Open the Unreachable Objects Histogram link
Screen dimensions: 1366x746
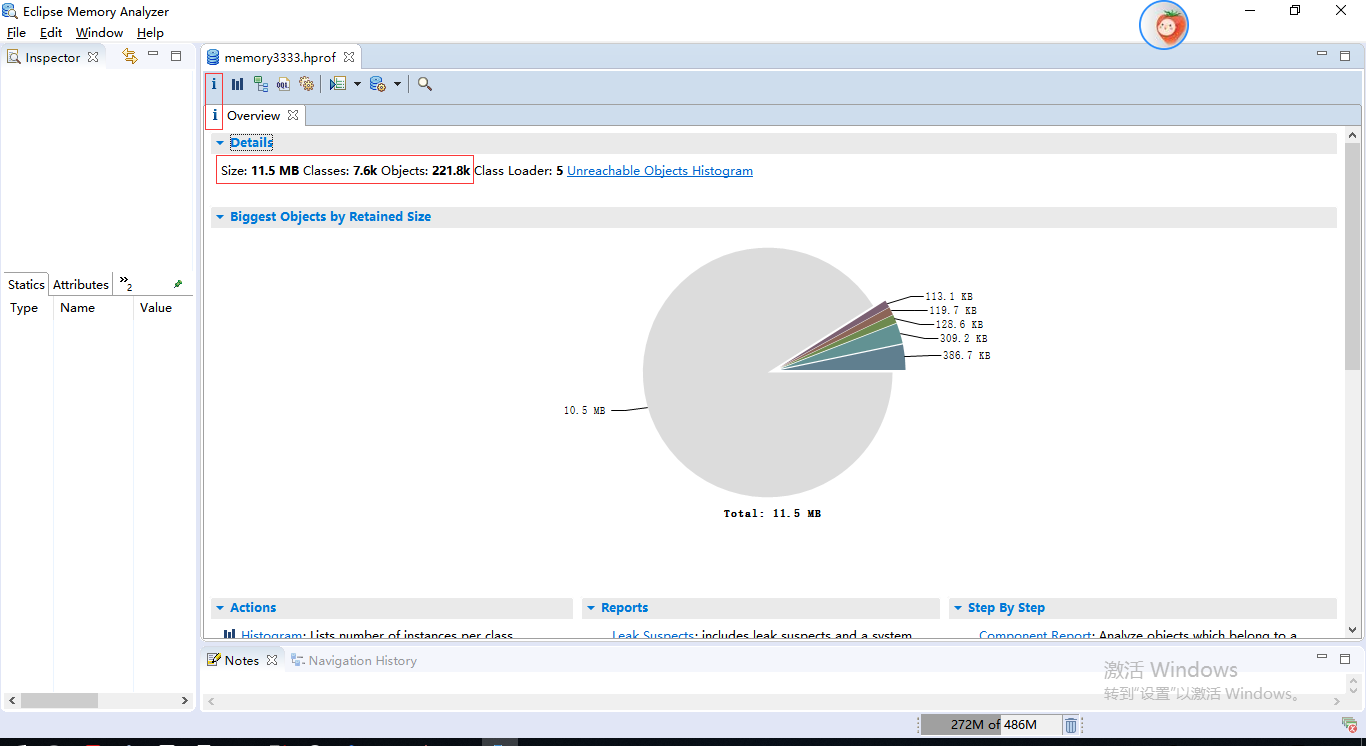coord(660,170)
